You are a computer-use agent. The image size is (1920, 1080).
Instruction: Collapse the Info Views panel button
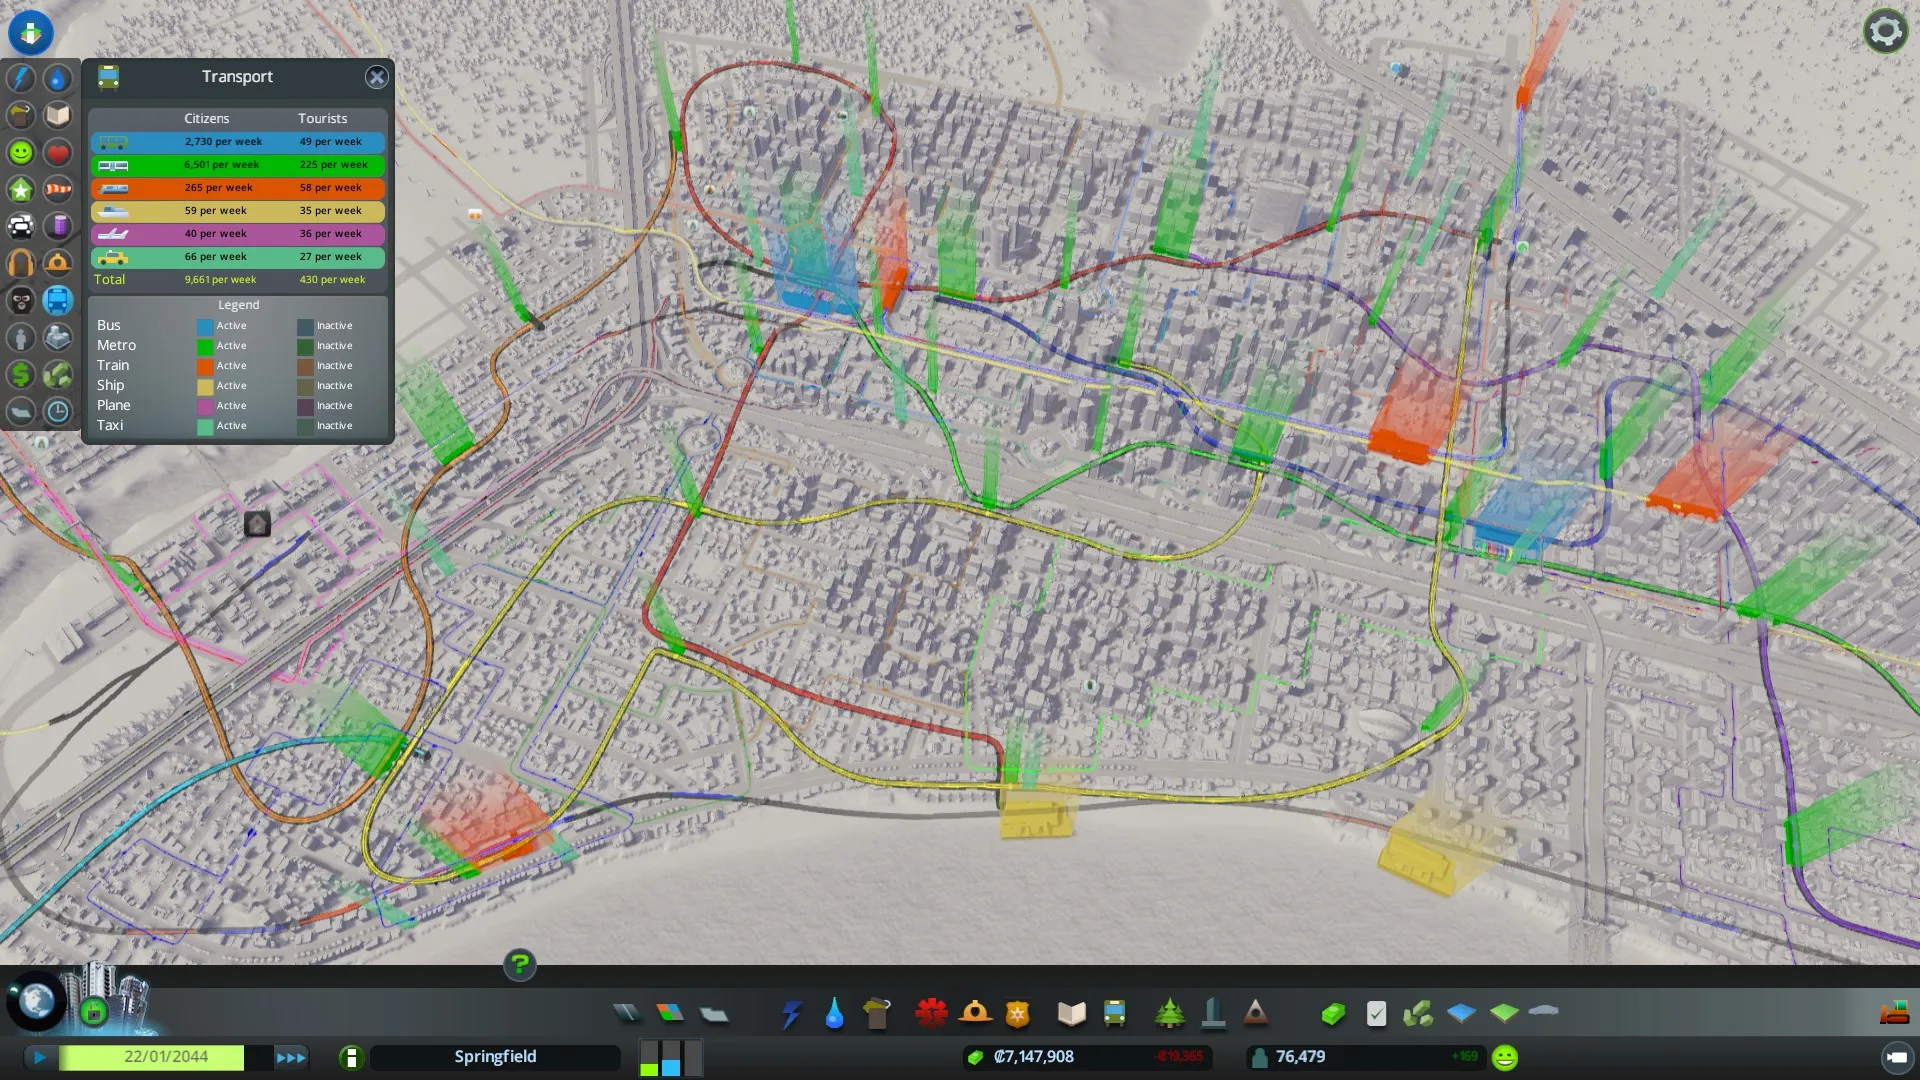coord(31,32)
